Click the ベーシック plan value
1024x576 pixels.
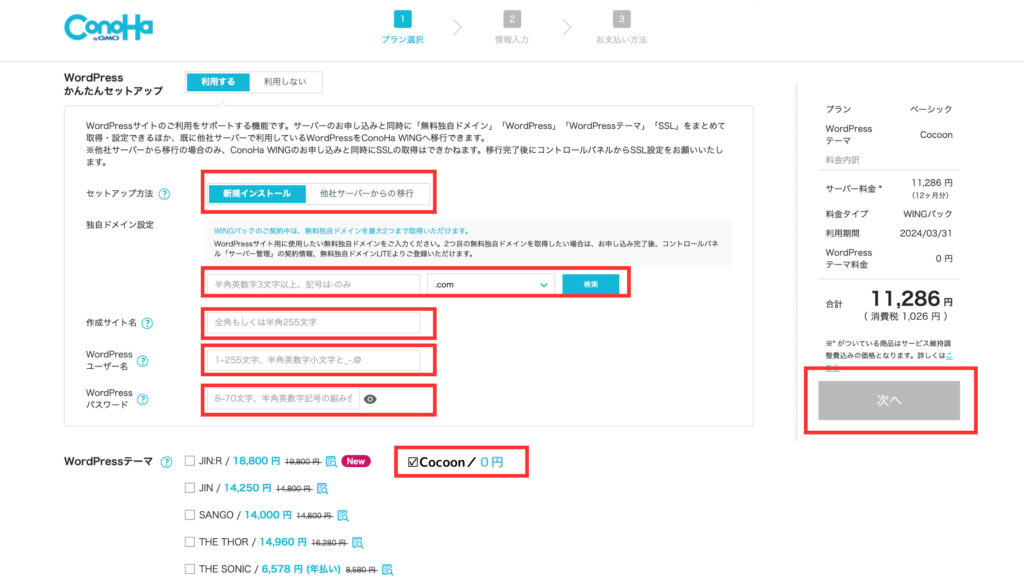point(931,109)
